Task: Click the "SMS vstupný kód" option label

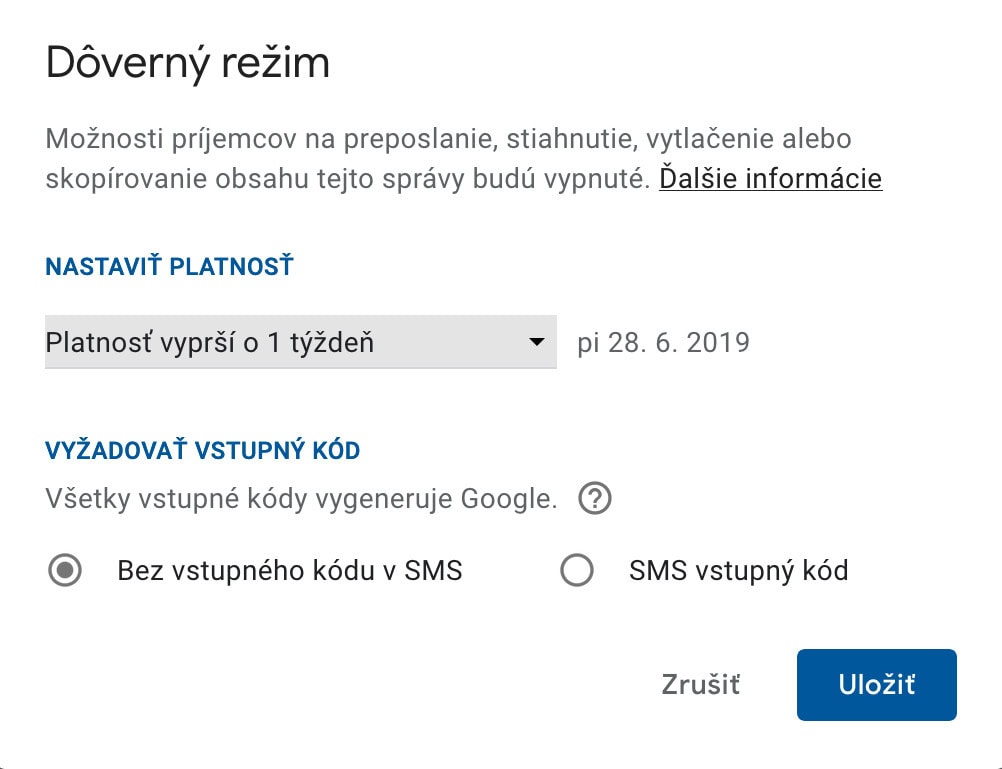Action: click(738, 571)
